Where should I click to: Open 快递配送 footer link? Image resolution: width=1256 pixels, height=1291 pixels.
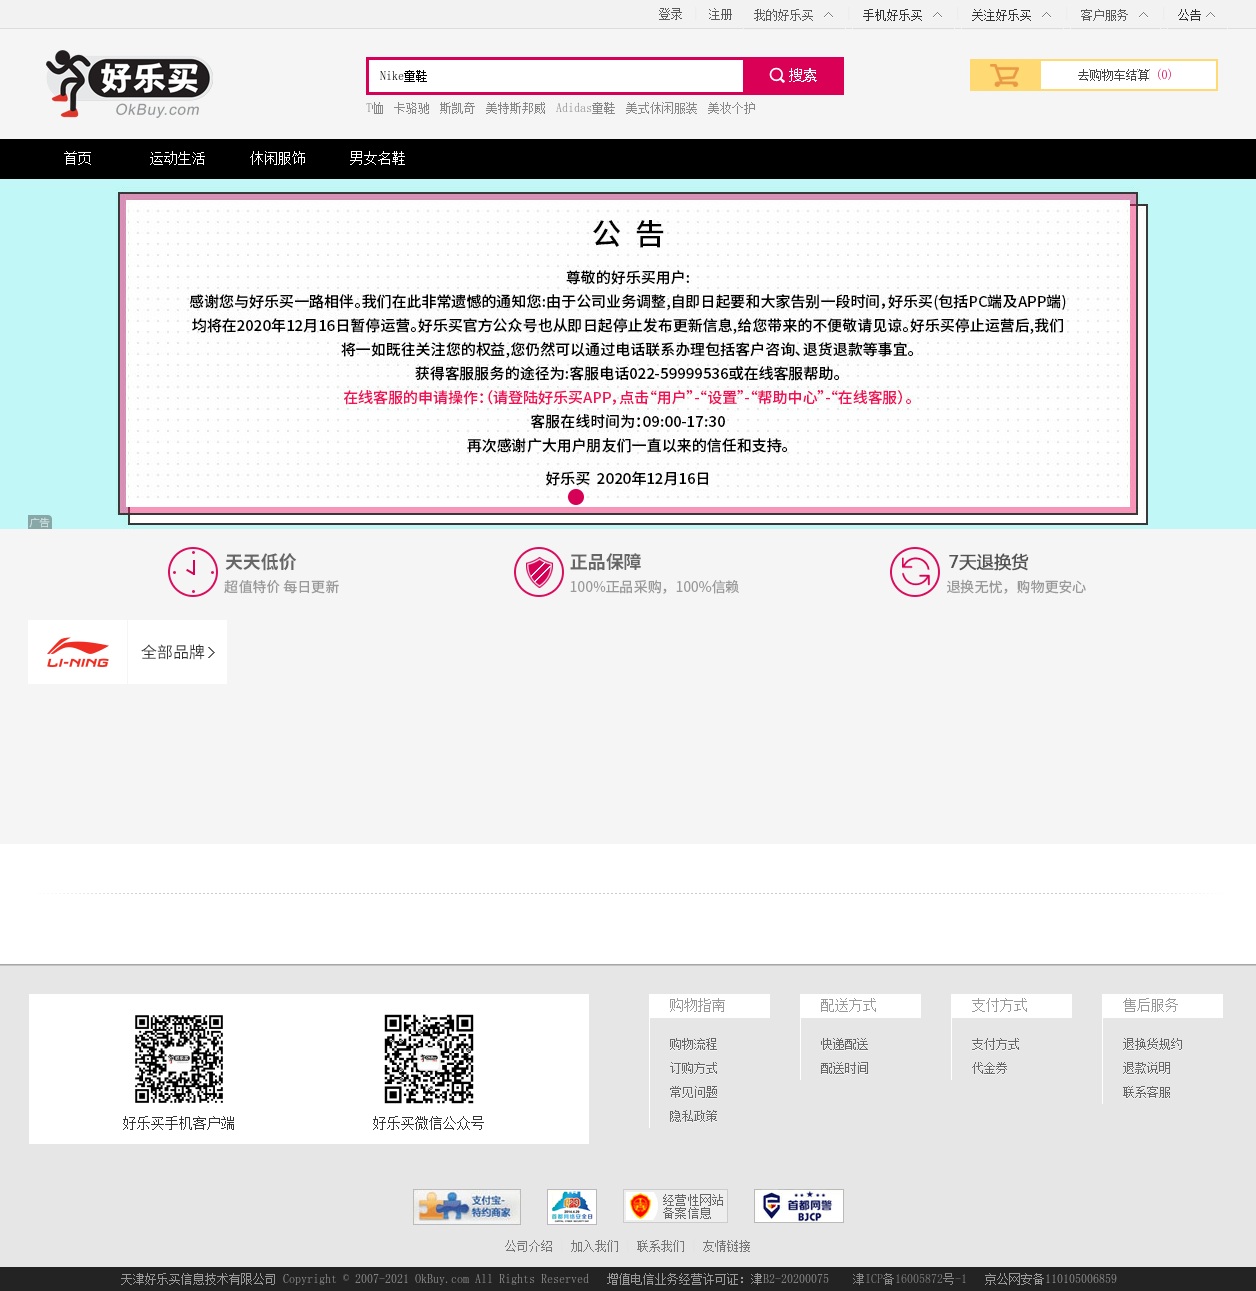click(844, 1044)
